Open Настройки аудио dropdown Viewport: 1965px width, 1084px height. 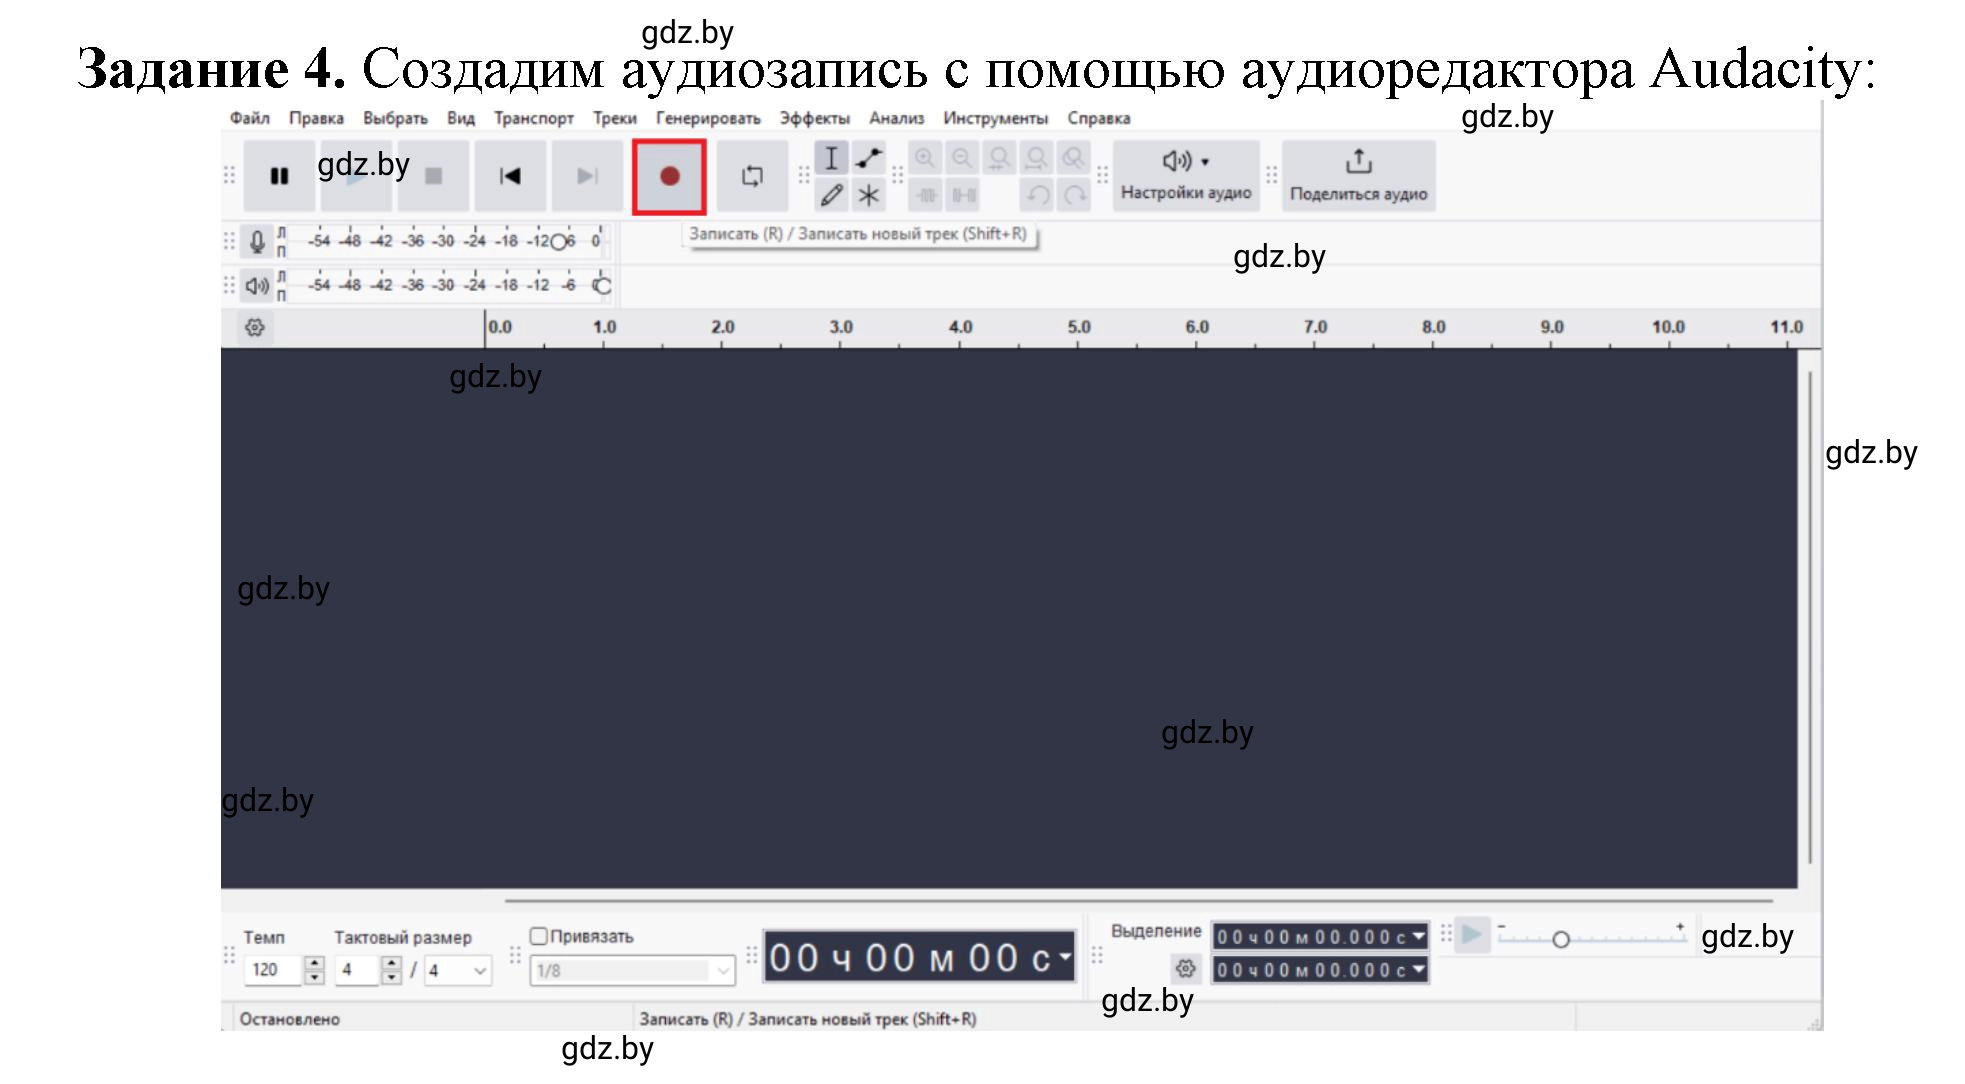[x=1186, y=176]
